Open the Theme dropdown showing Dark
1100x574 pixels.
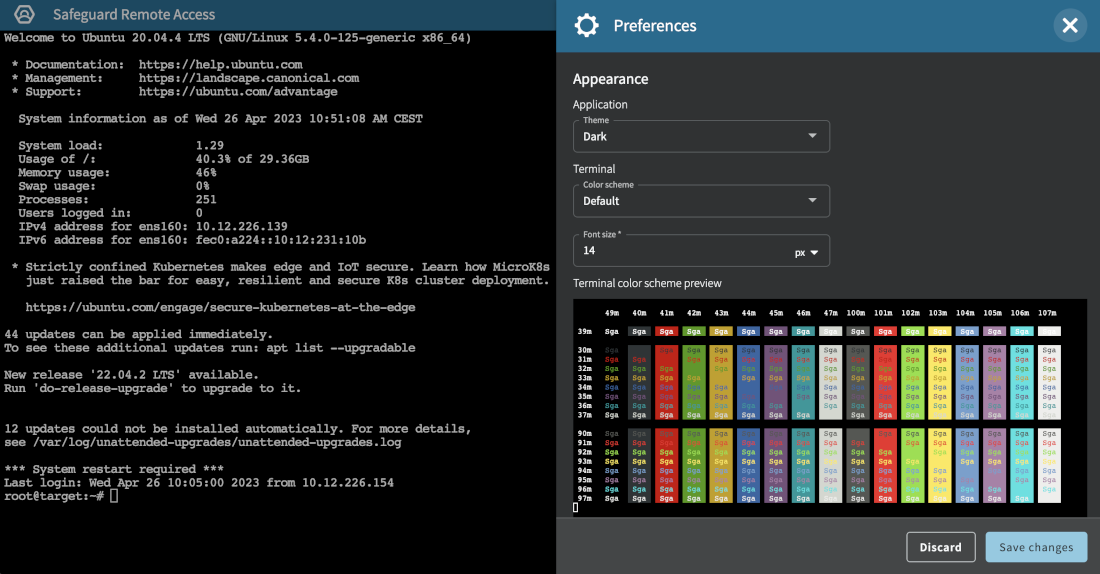point(701,136)
